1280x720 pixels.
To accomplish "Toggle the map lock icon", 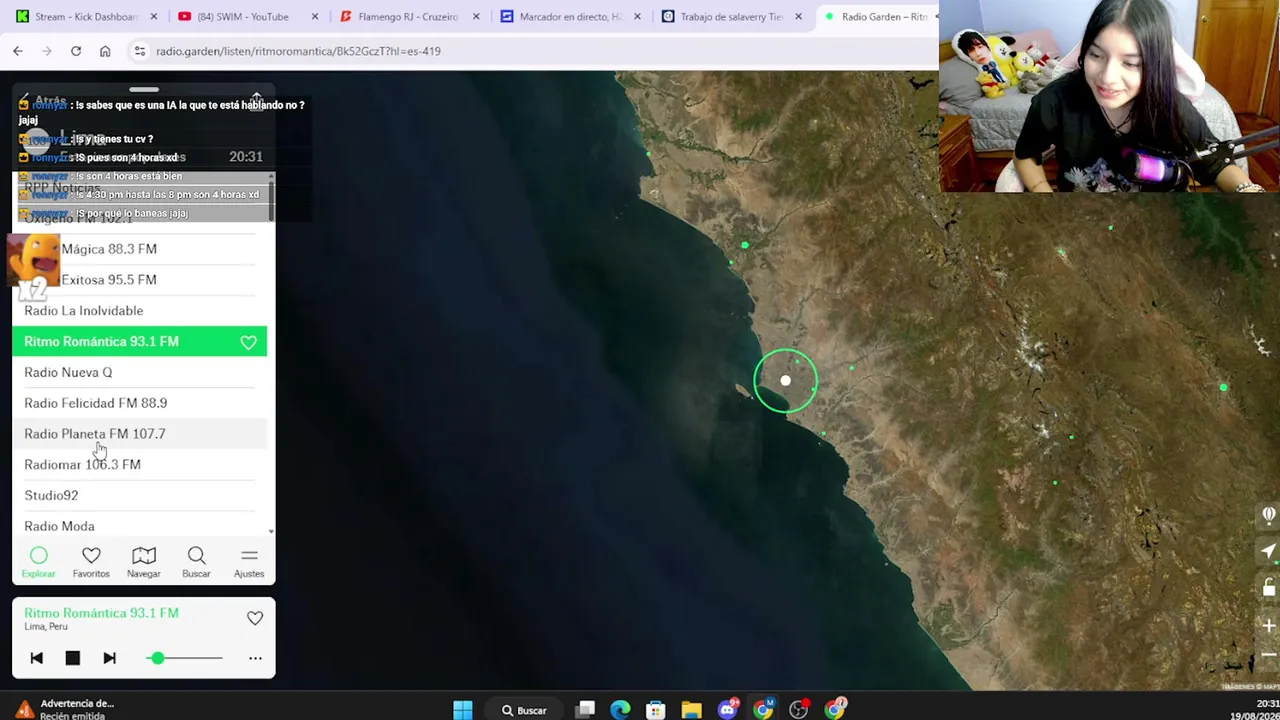I will coord(1269,588).
